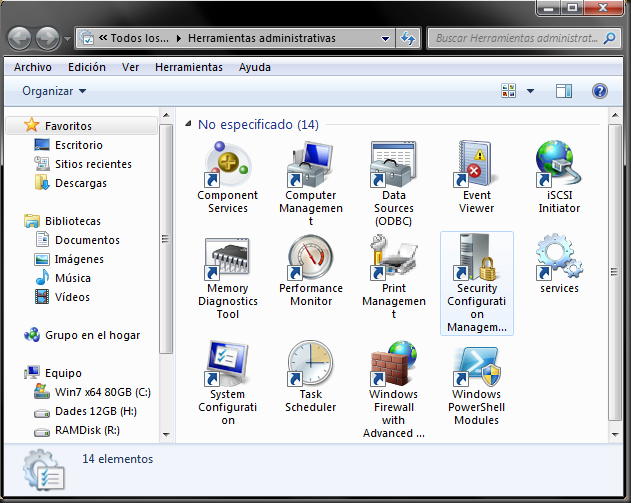Open view options dropdown arrow
Screen dimensions: 631x503
[x=530, y=91]
